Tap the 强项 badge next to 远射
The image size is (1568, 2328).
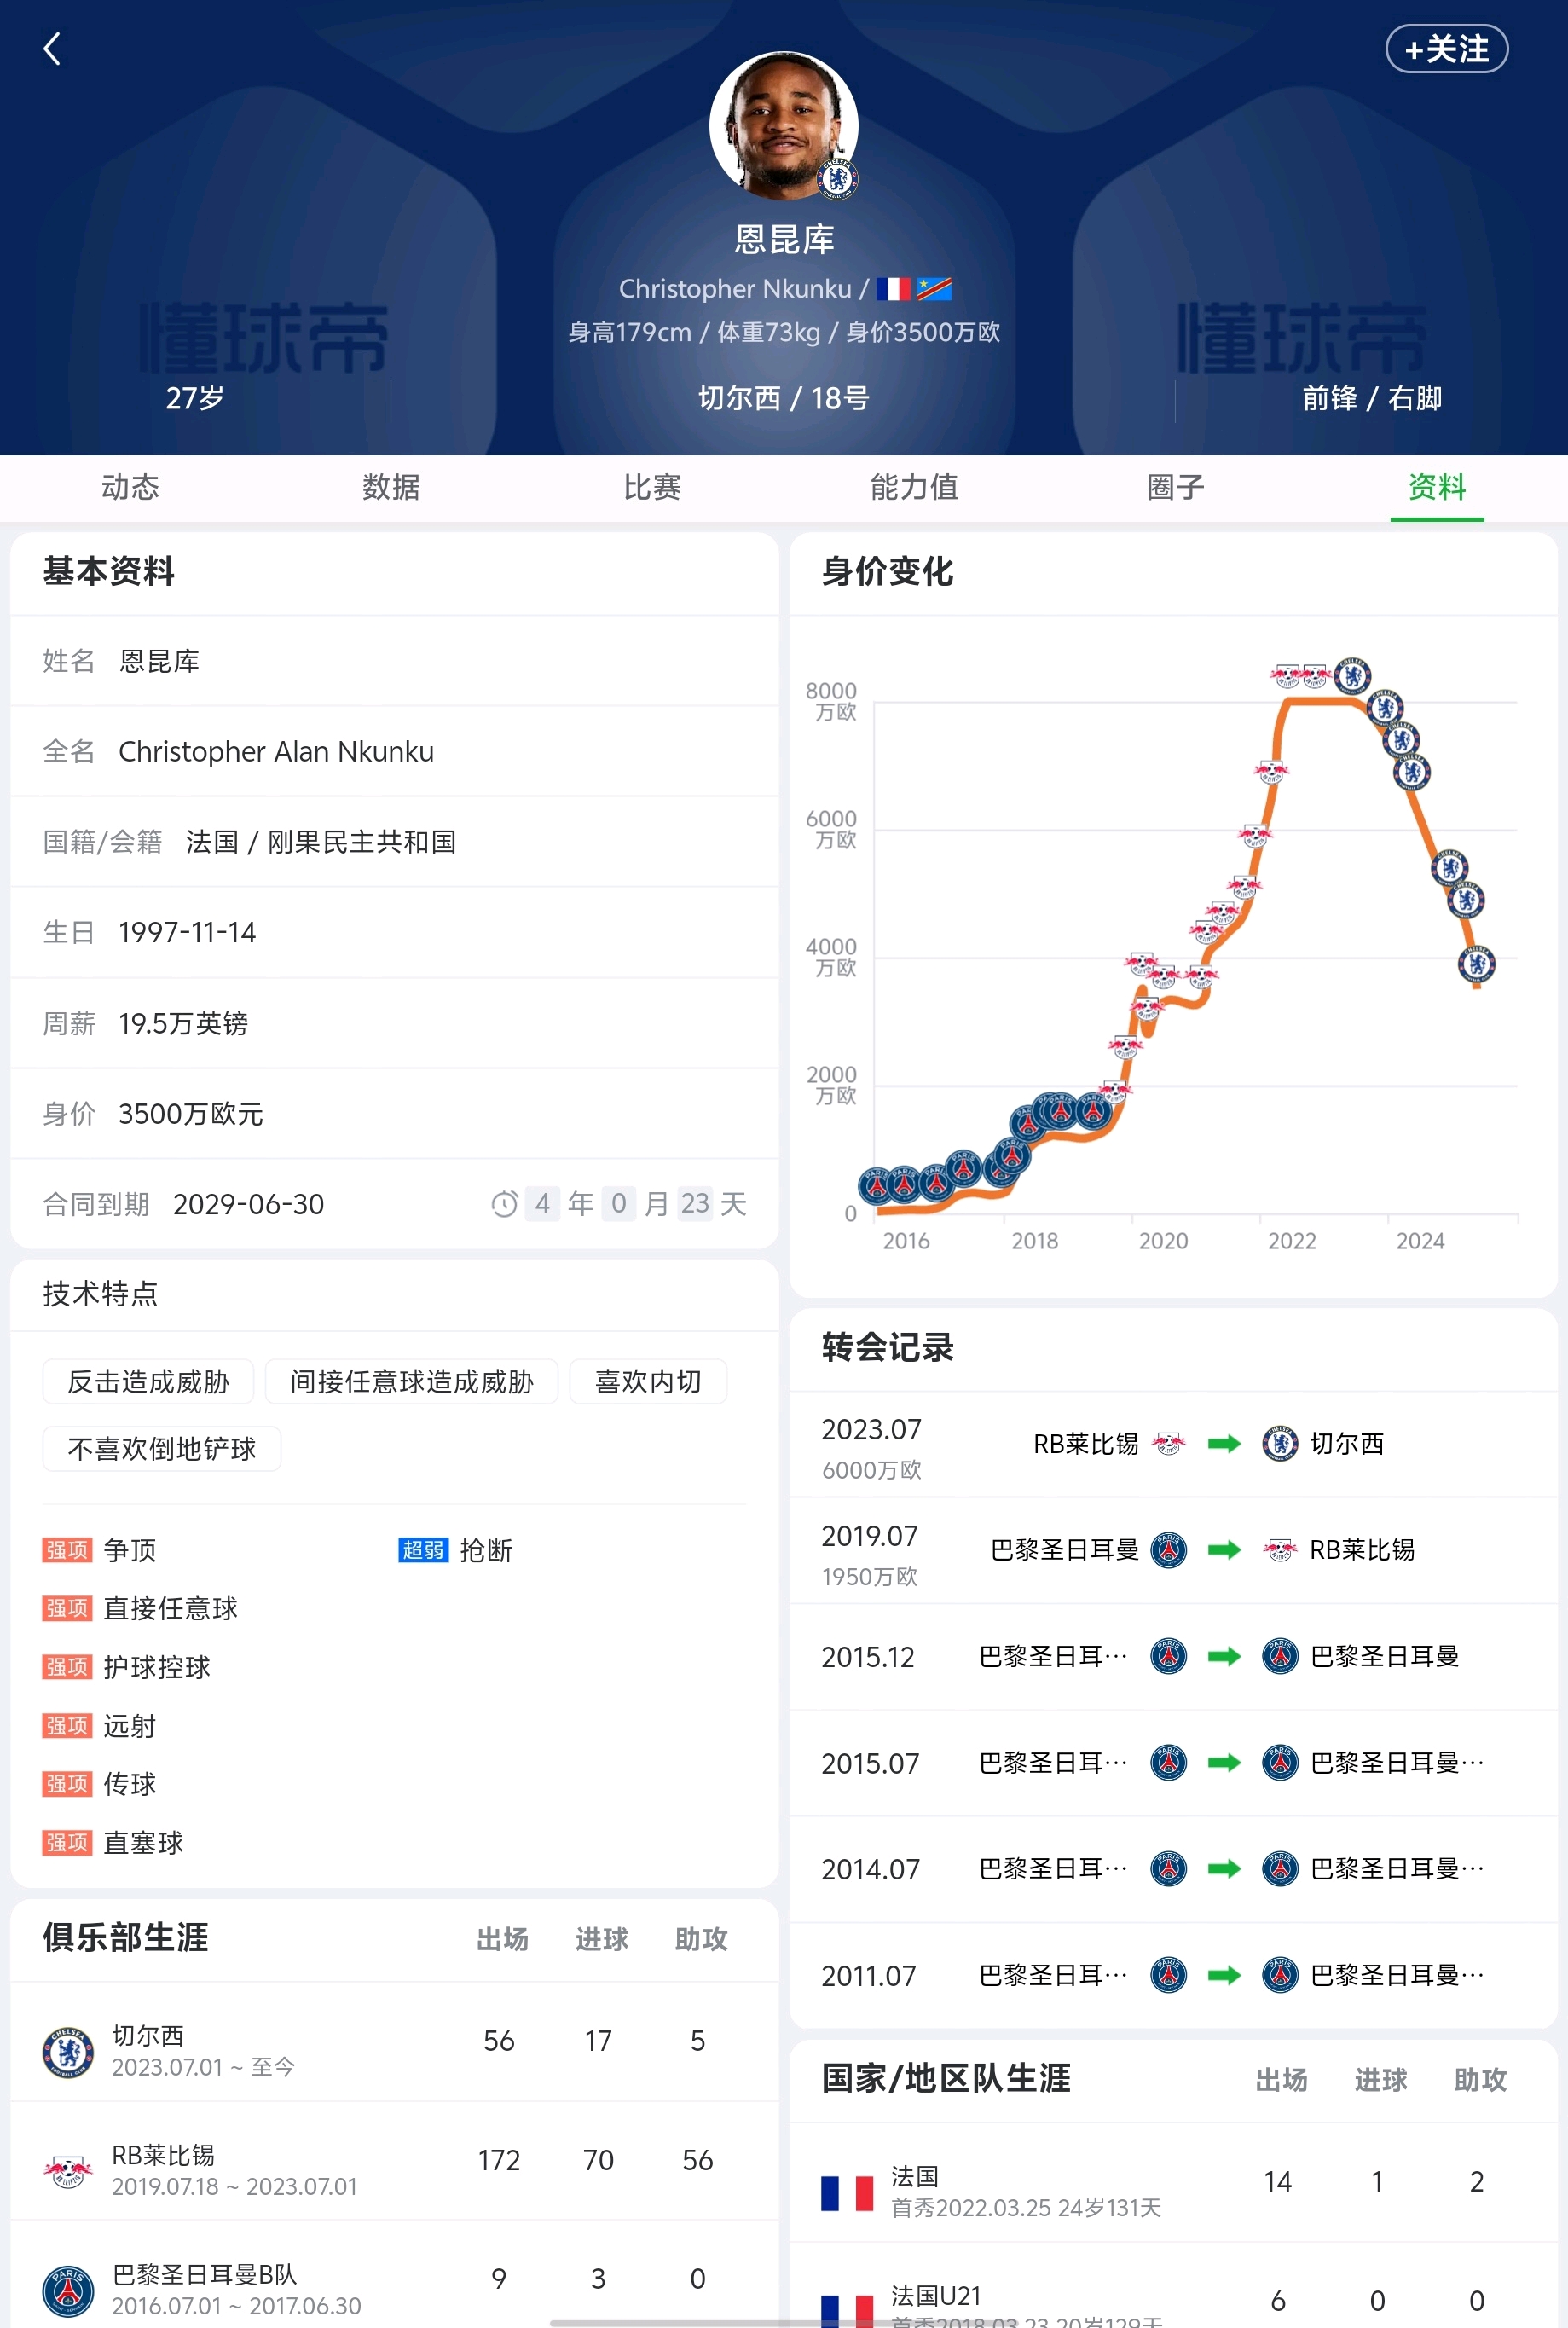pyautogui.click(x=67, y=1726)
